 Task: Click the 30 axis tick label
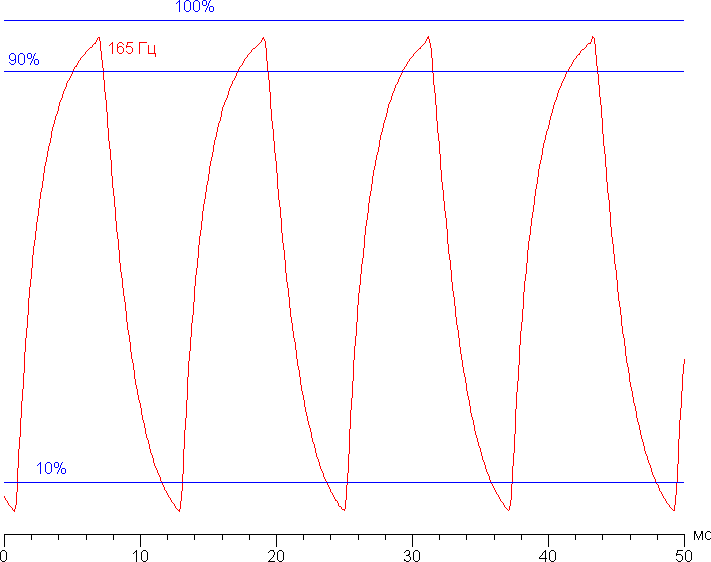click(x=412, y=556)
